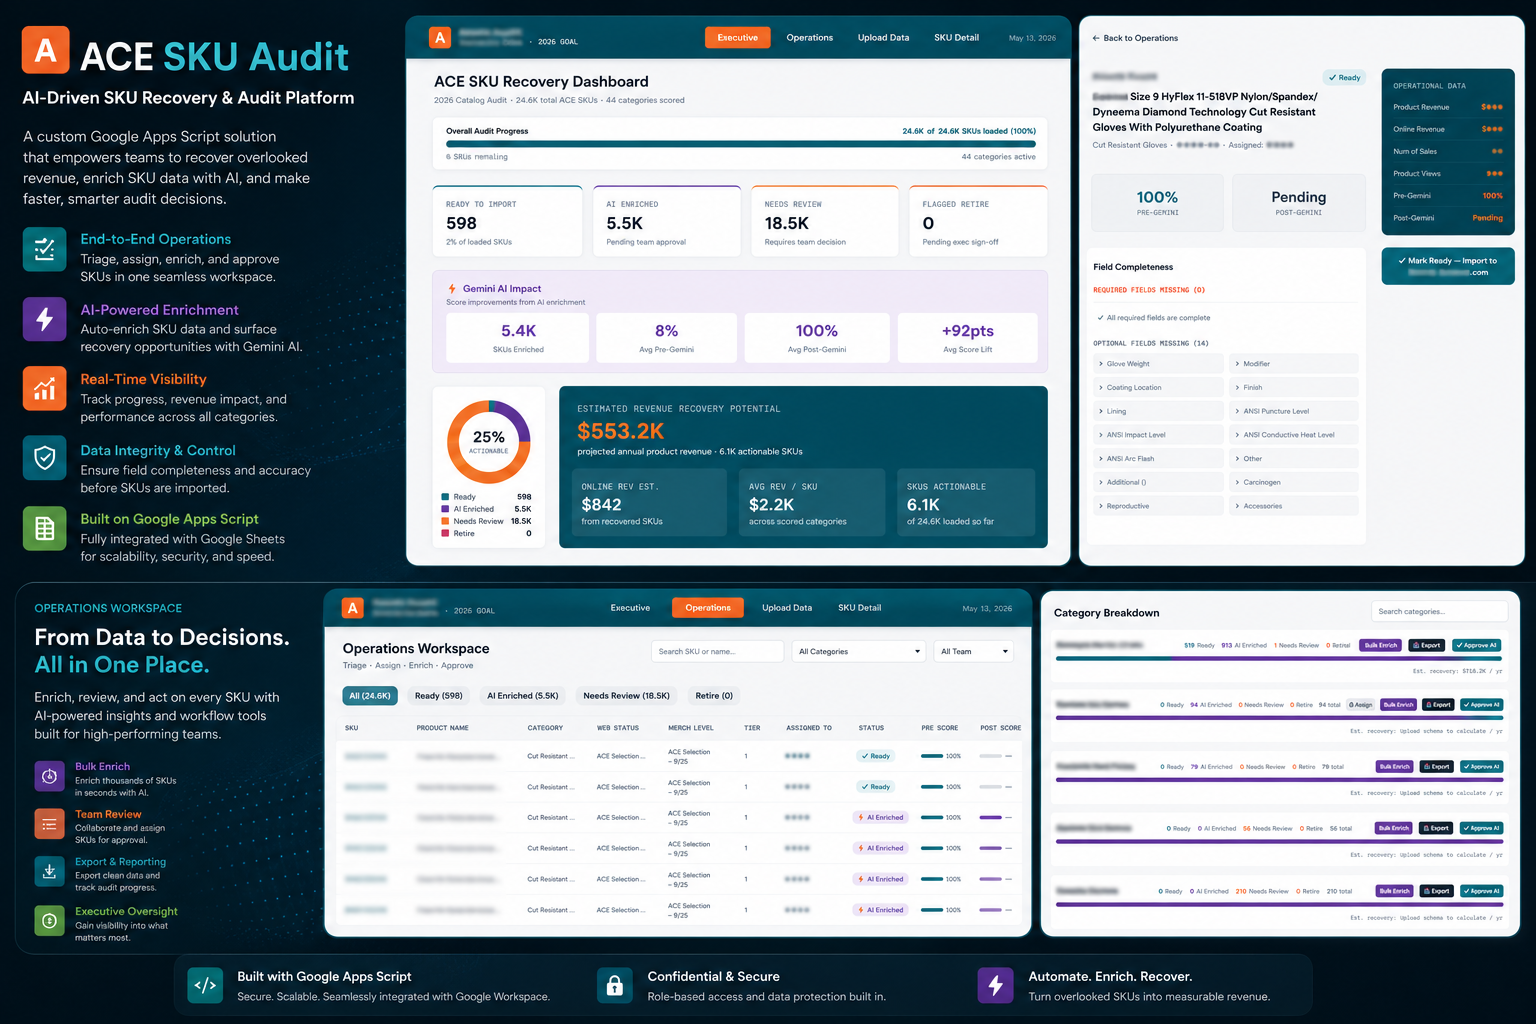The height and width of the screenshot is (1024, 1536).
Task: Click the End-to-End Operations checklist icon
Action: [44, 249]
